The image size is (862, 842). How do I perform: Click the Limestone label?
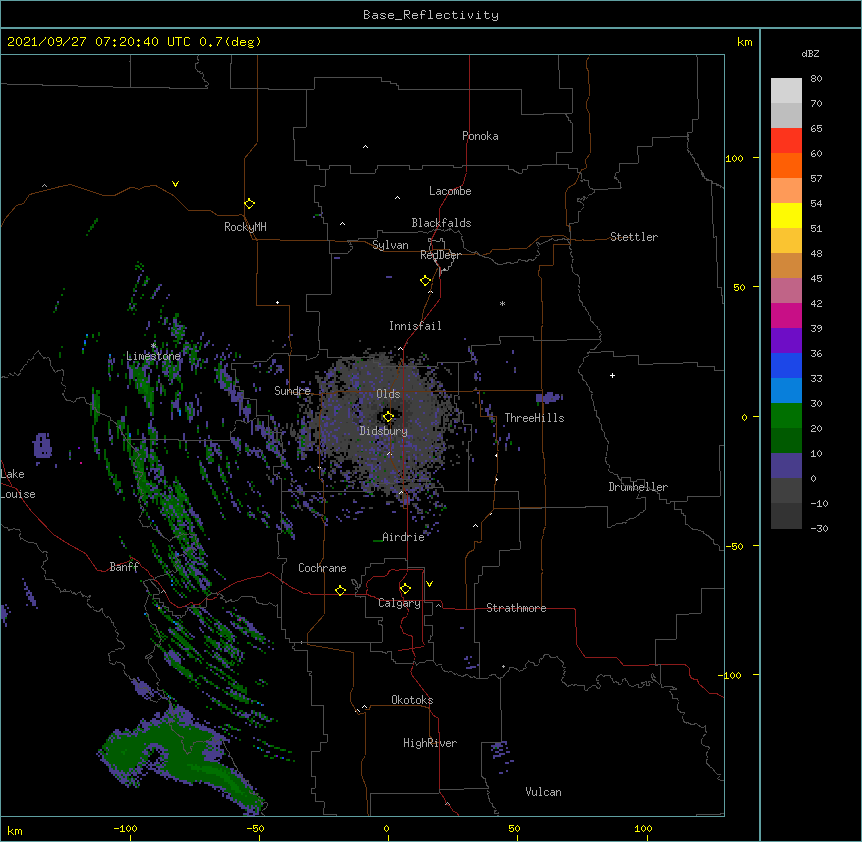[153, 356]
